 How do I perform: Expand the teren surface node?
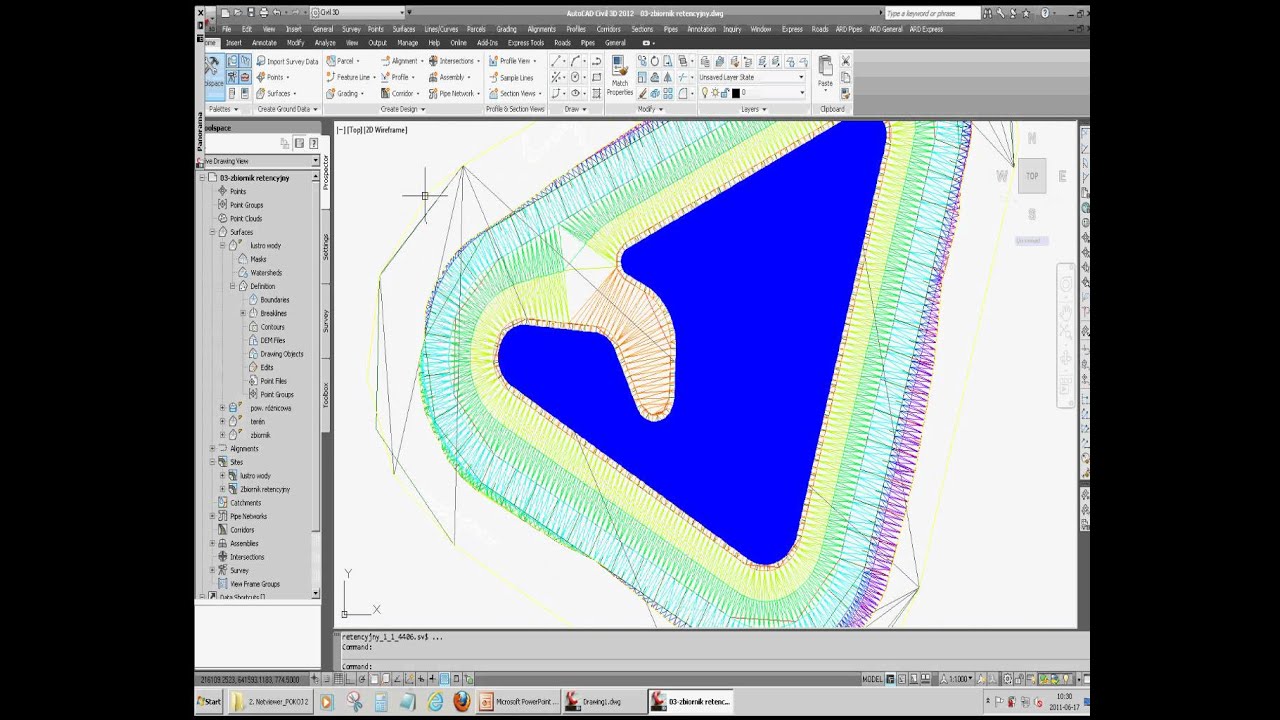point(223,422)
